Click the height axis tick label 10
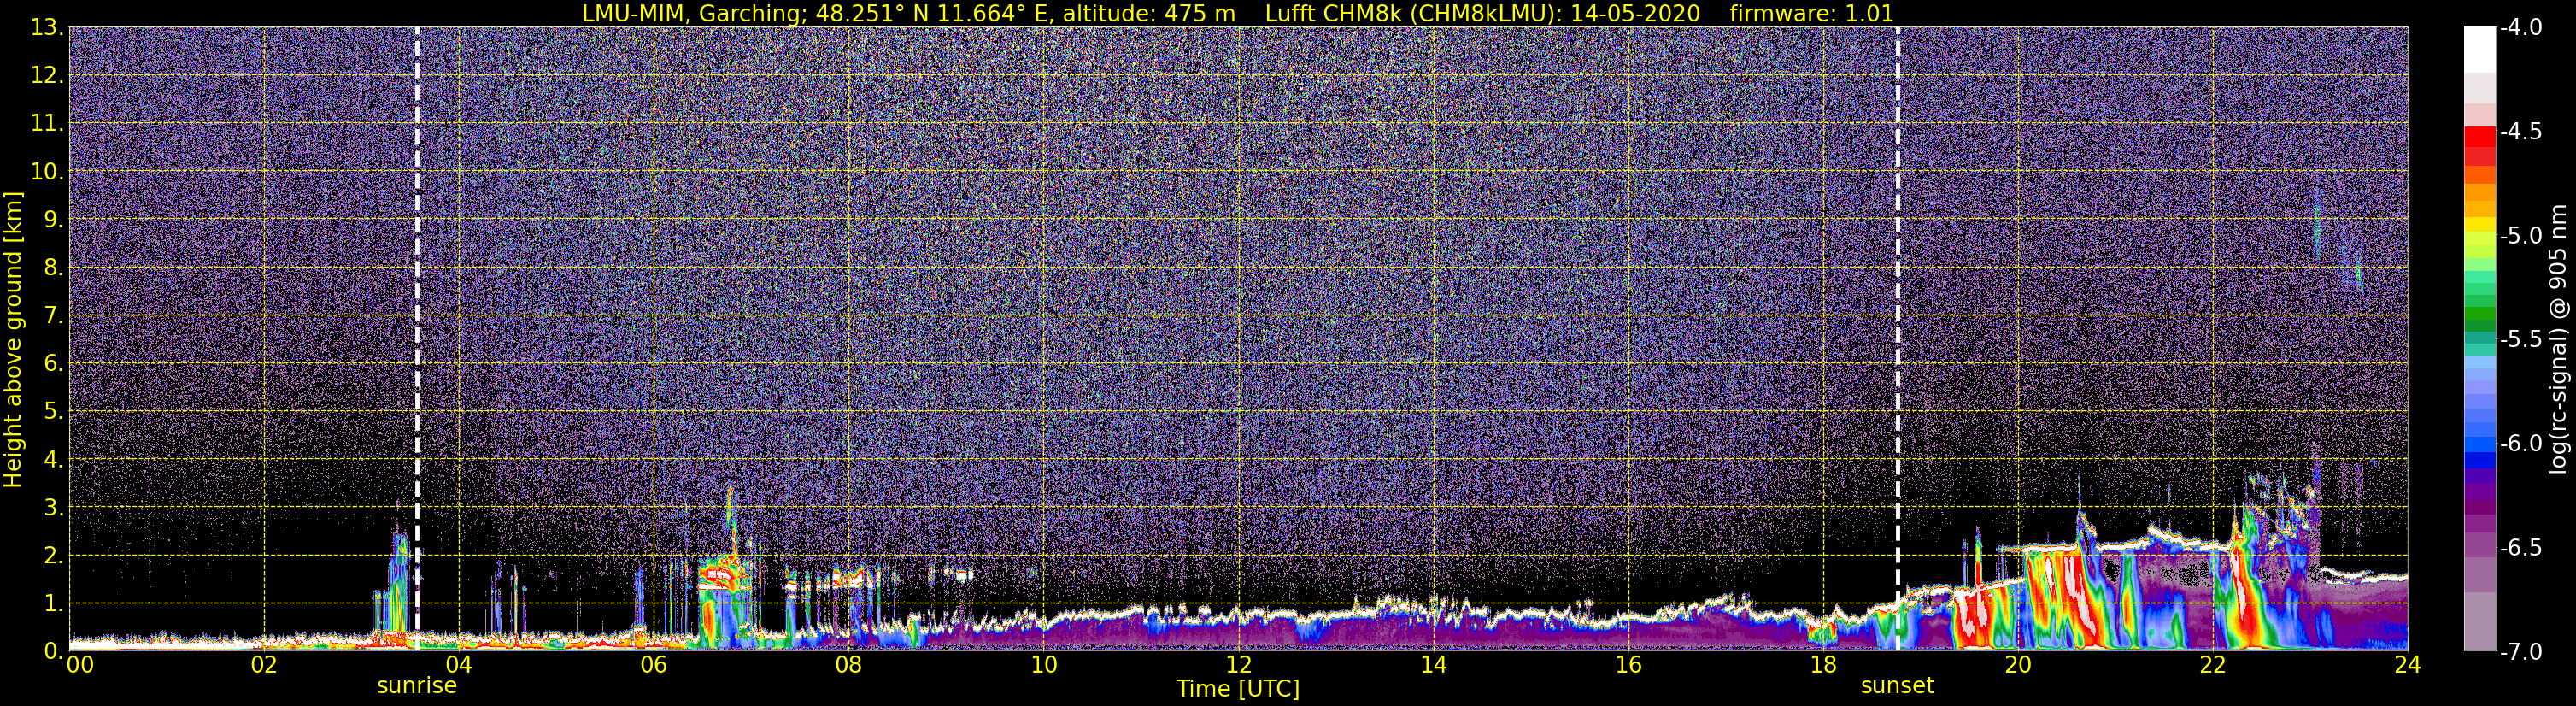The height and width of the screenshot is (706, 2576). click(46, 172)
